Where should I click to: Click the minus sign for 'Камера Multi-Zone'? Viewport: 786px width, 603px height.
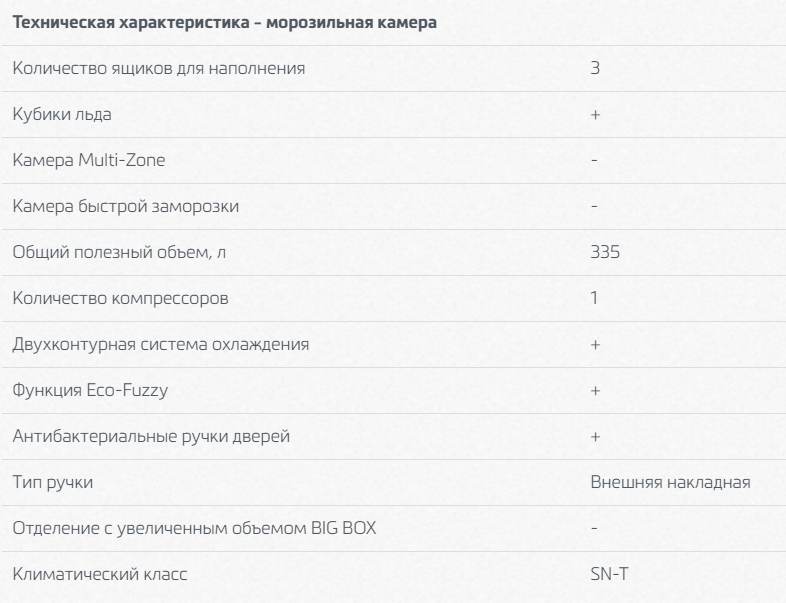pyautogui.click(x=594, y=160)
